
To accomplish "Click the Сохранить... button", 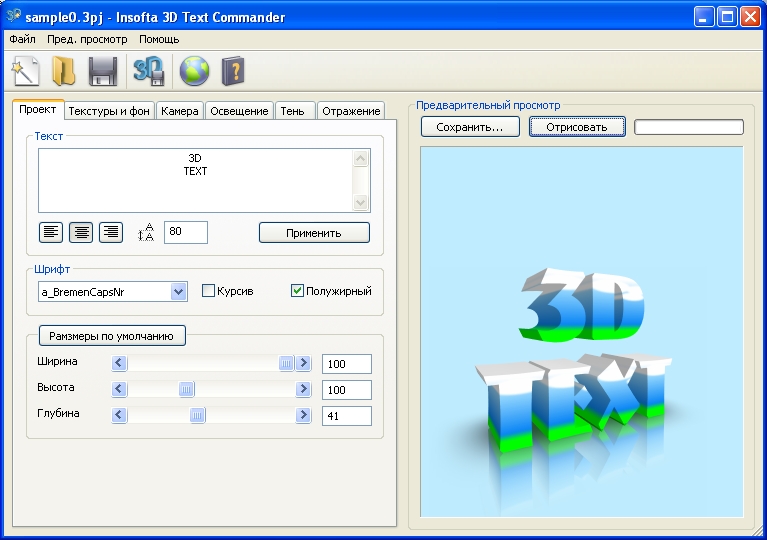I will [470, 127].
